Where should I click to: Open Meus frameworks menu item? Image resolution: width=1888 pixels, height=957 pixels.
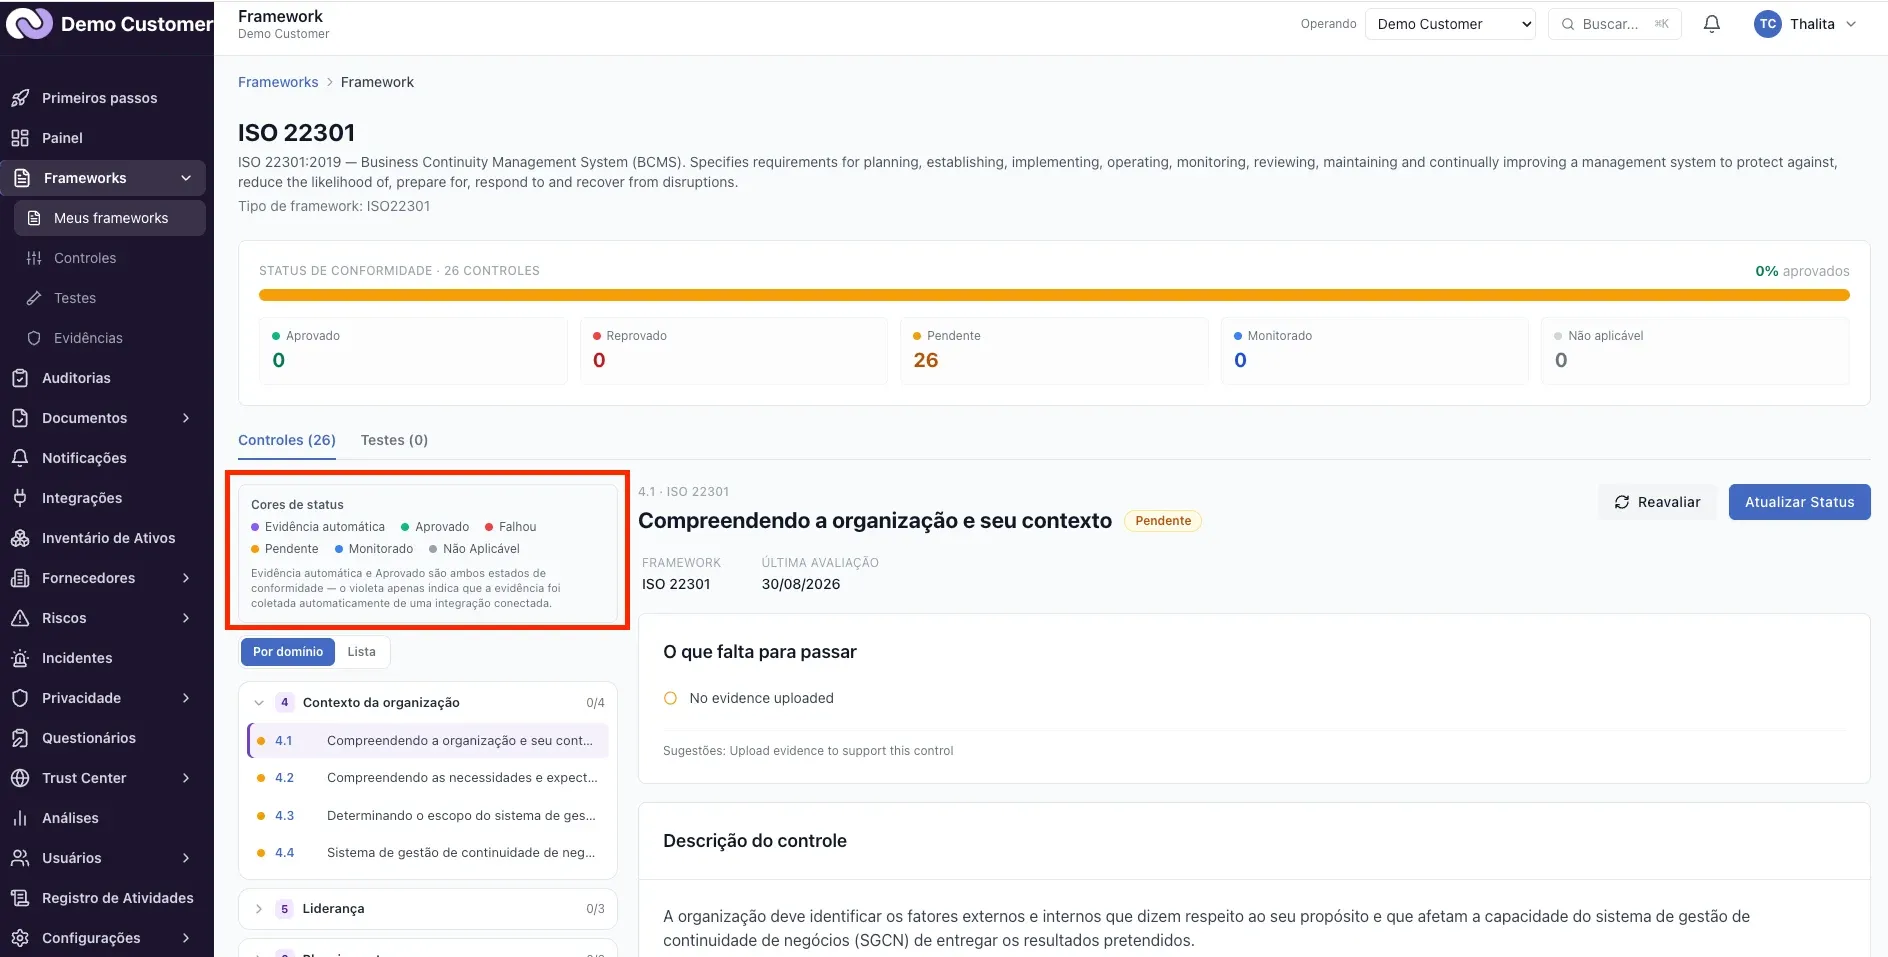[110, 218]
